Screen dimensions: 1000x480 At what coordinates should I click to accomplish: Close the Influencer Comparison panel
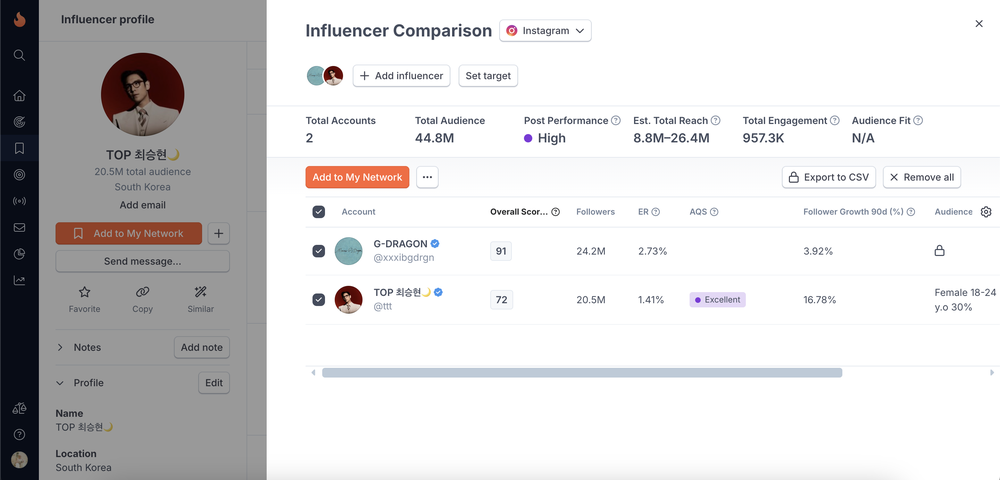(979, 24)
